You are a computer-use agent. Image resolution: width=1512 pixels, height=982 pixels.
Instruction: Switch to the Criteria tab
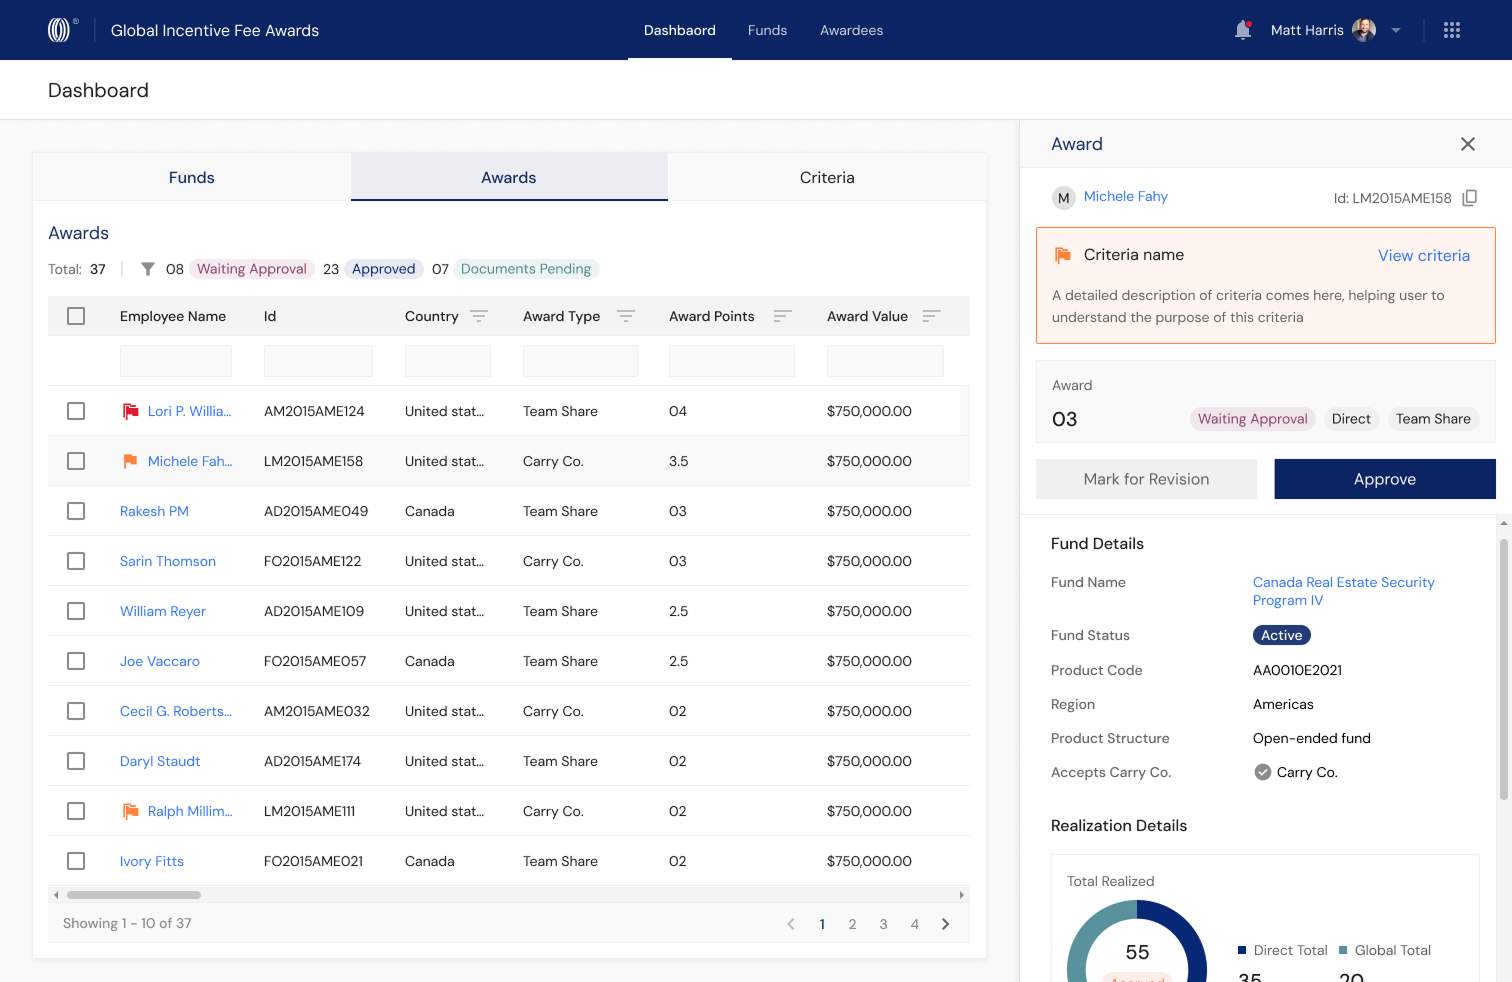827,177
